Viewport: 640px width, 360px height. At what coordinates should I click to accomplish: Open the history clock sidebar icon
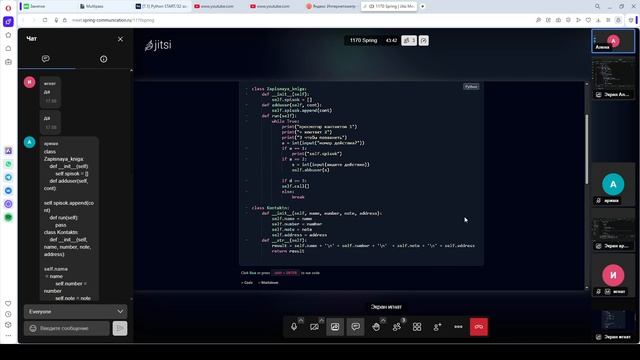(8, 314)
